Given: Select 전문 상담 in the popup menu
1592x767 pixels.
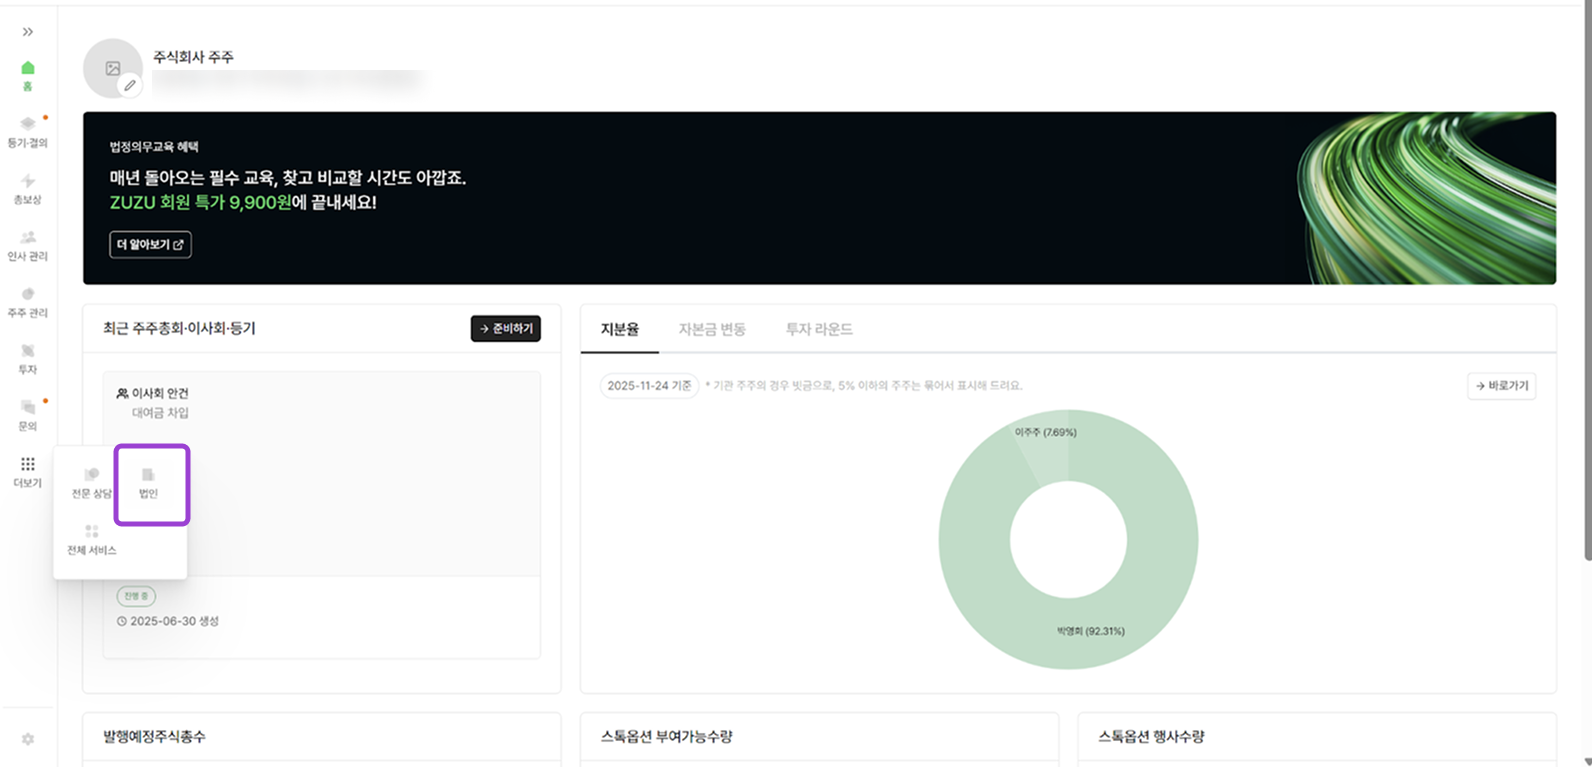Looking at the screenshot, I should (x=92, y=484).
